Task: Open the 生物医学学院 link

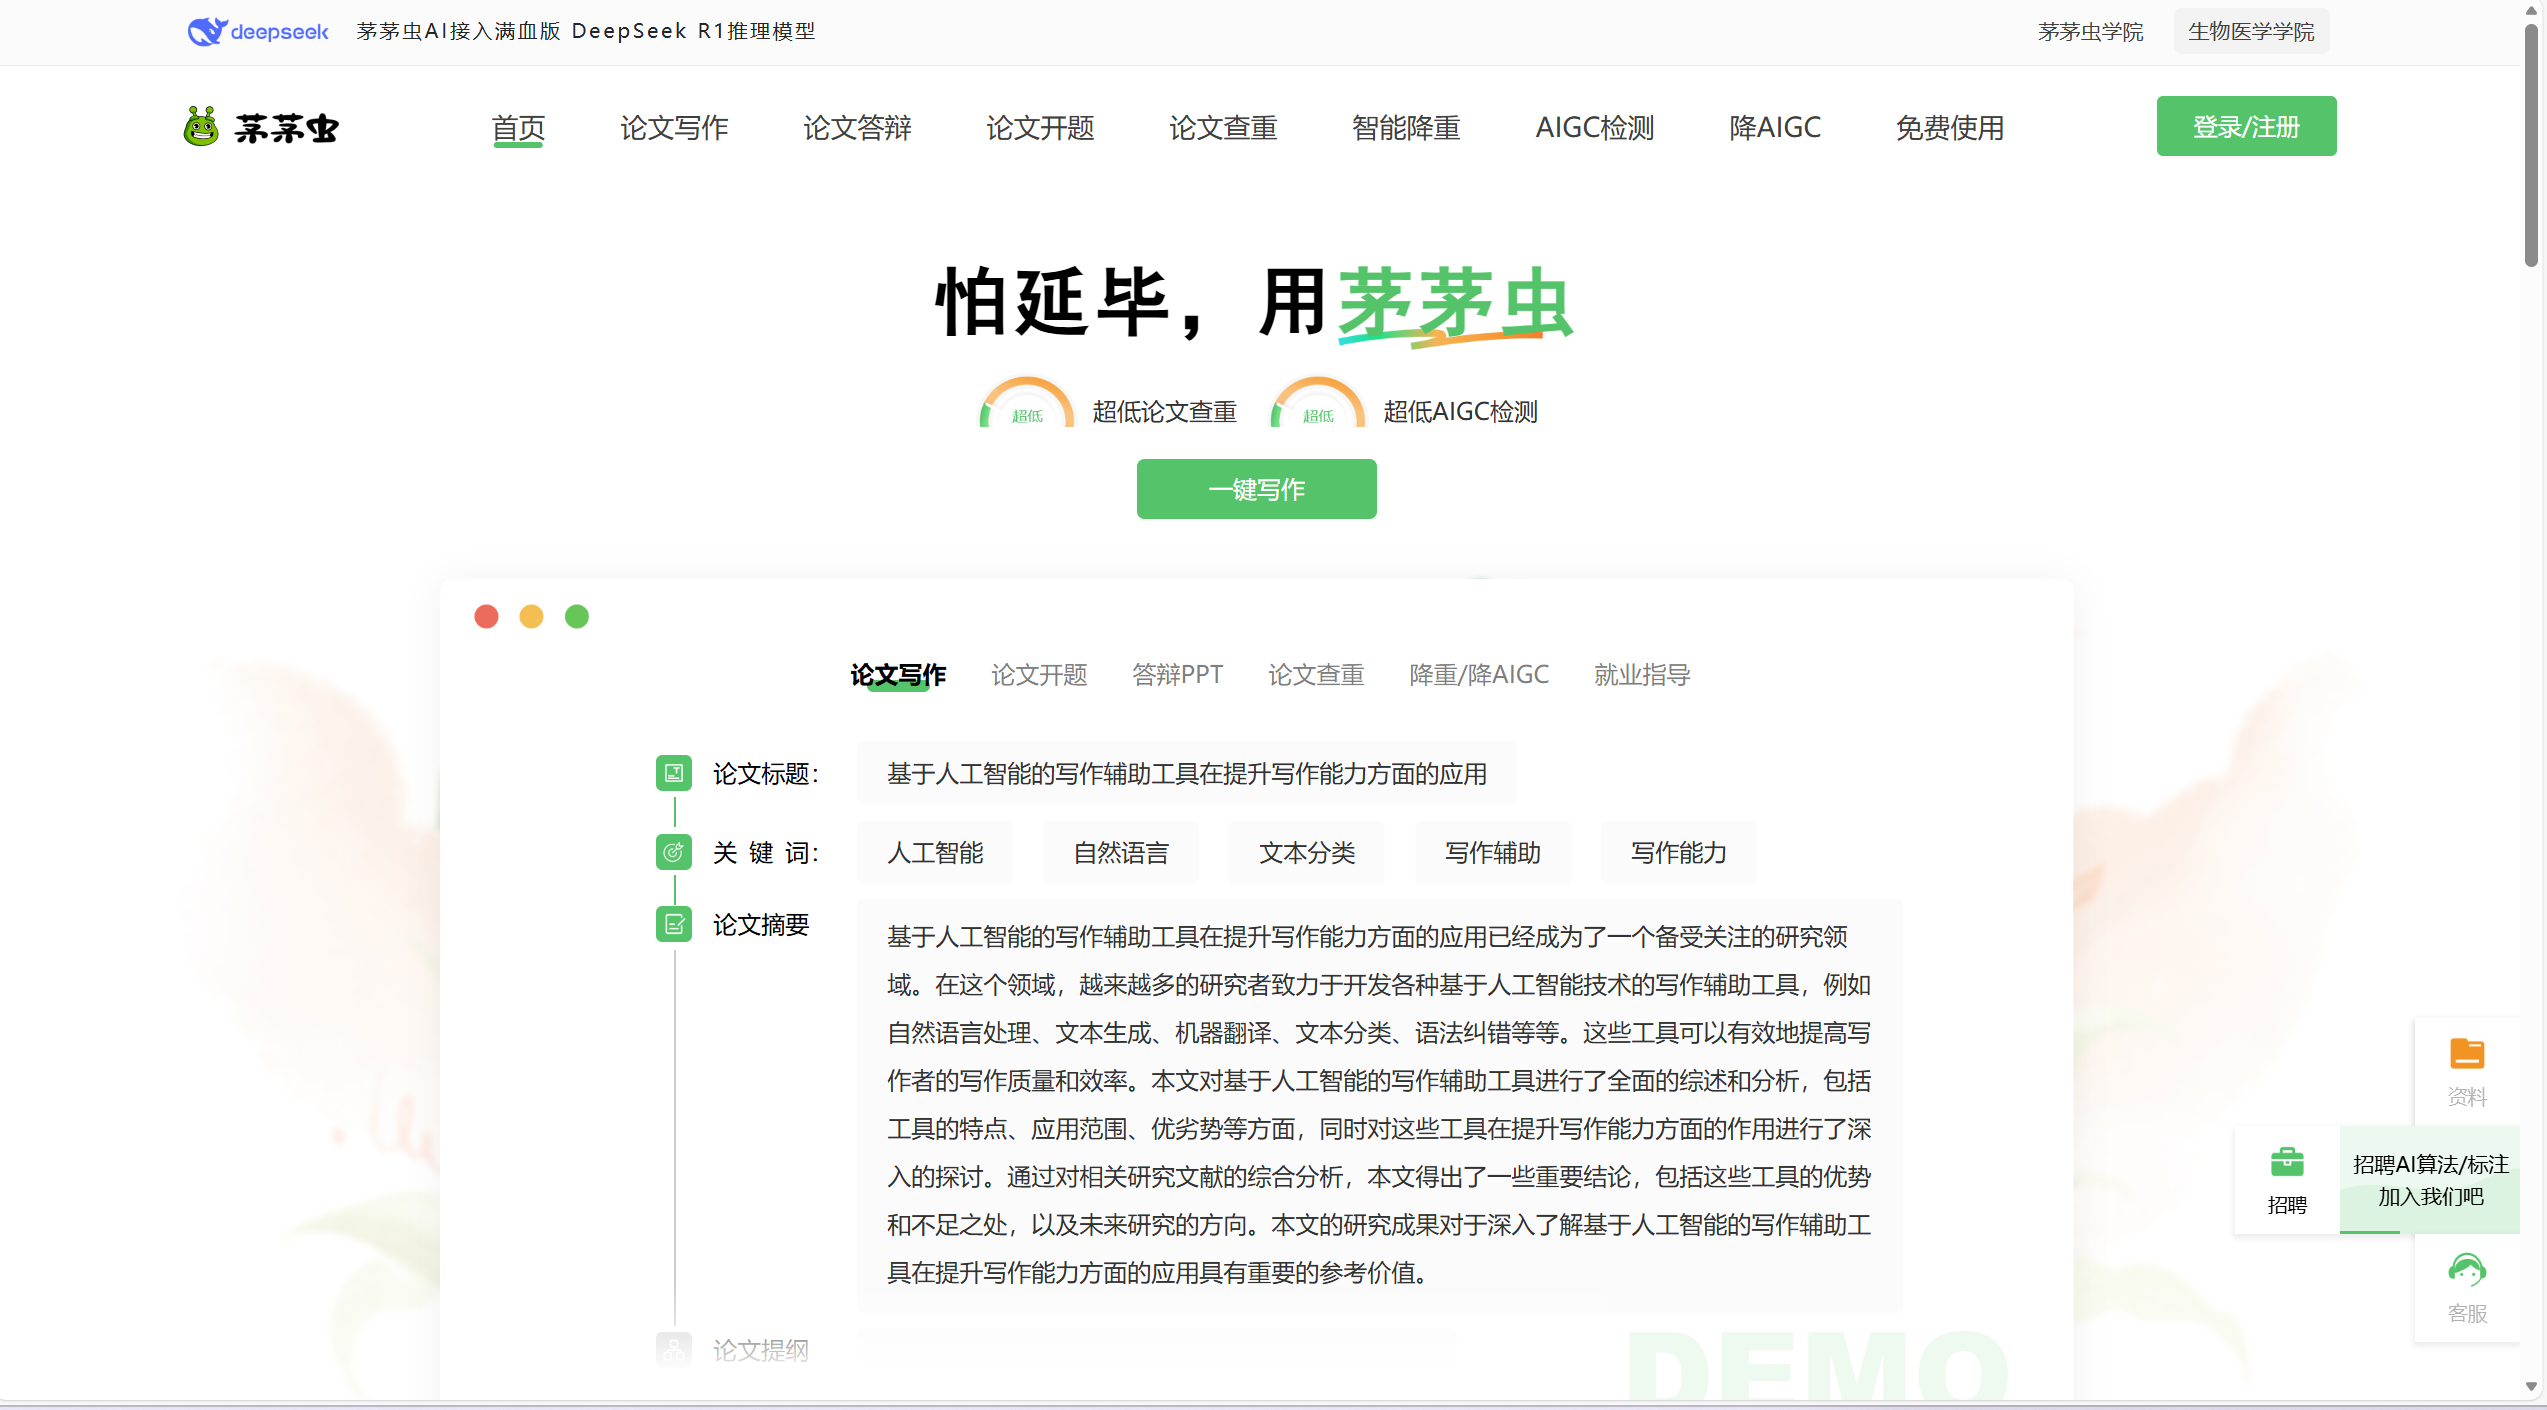Action: (2250, 32)
